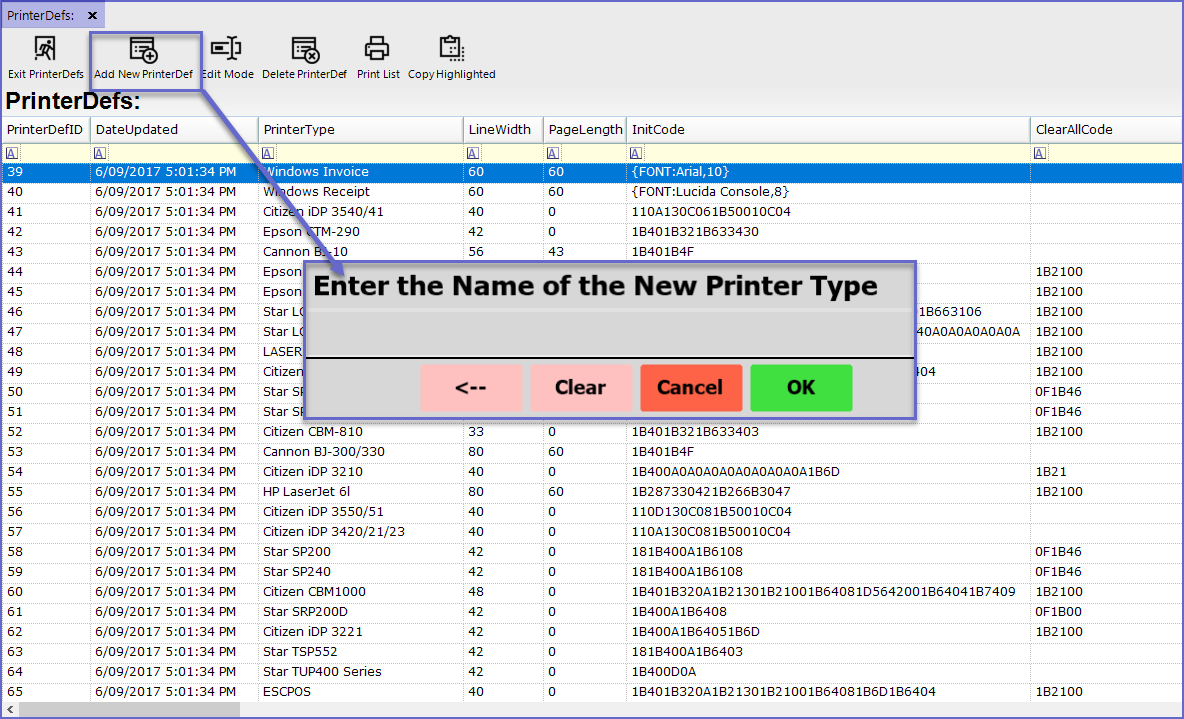Image resolution: width=1184 pixels, height=719 pixels.
Task: Click the Print List printer icon
Action: click(x=377, y=49)
